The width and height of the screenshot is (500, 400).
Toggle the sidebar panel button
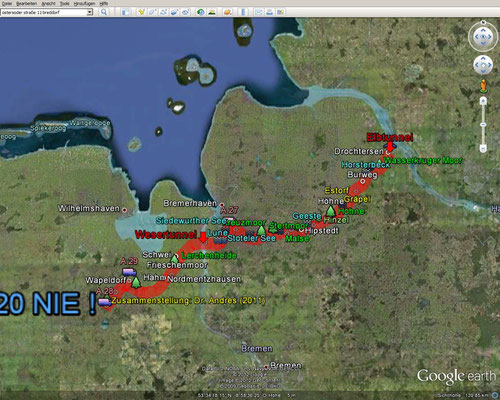coord(125,12)
